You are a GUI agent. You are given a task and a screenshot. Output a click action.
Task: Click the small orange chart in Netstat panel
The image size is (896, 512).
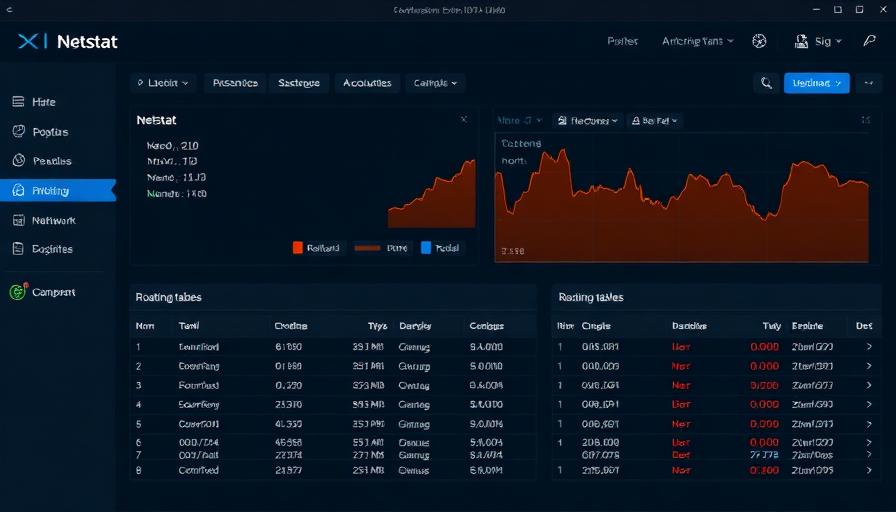pyautogui.click(x=431, y=194)
